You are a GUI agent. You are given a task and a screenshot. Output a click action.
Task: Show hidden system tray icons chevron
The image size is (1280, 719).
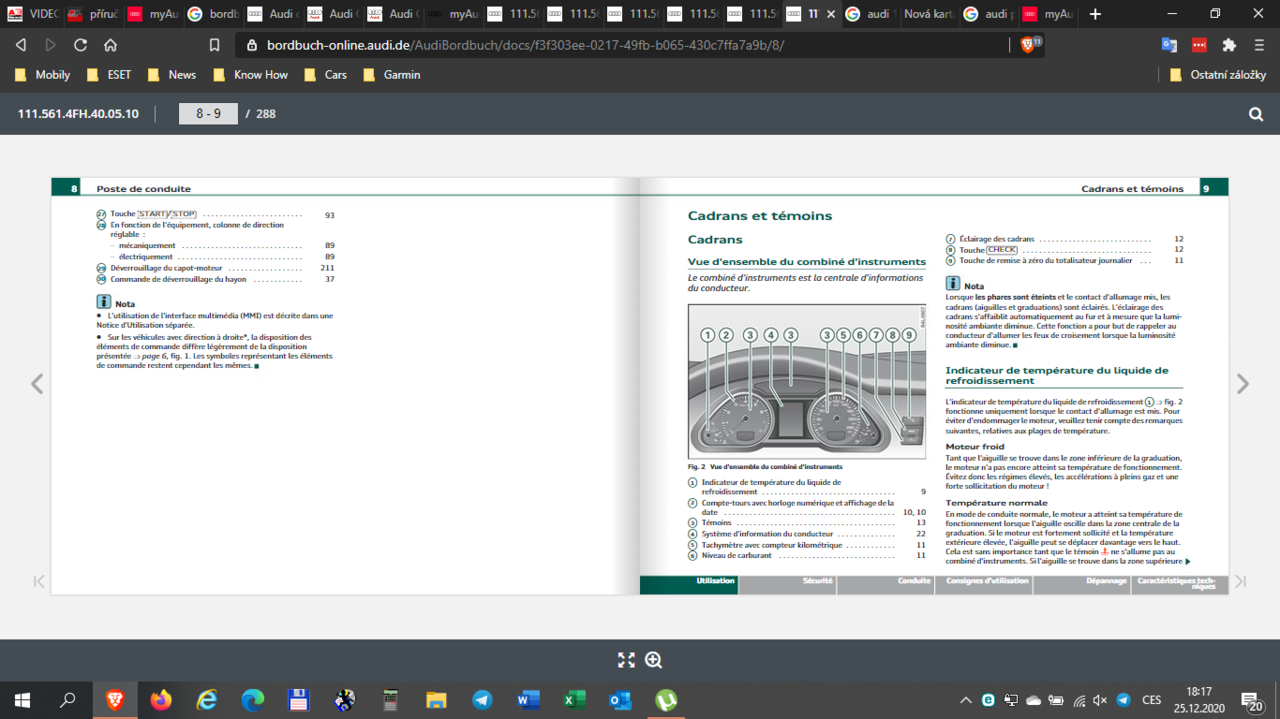coord(965,700)
